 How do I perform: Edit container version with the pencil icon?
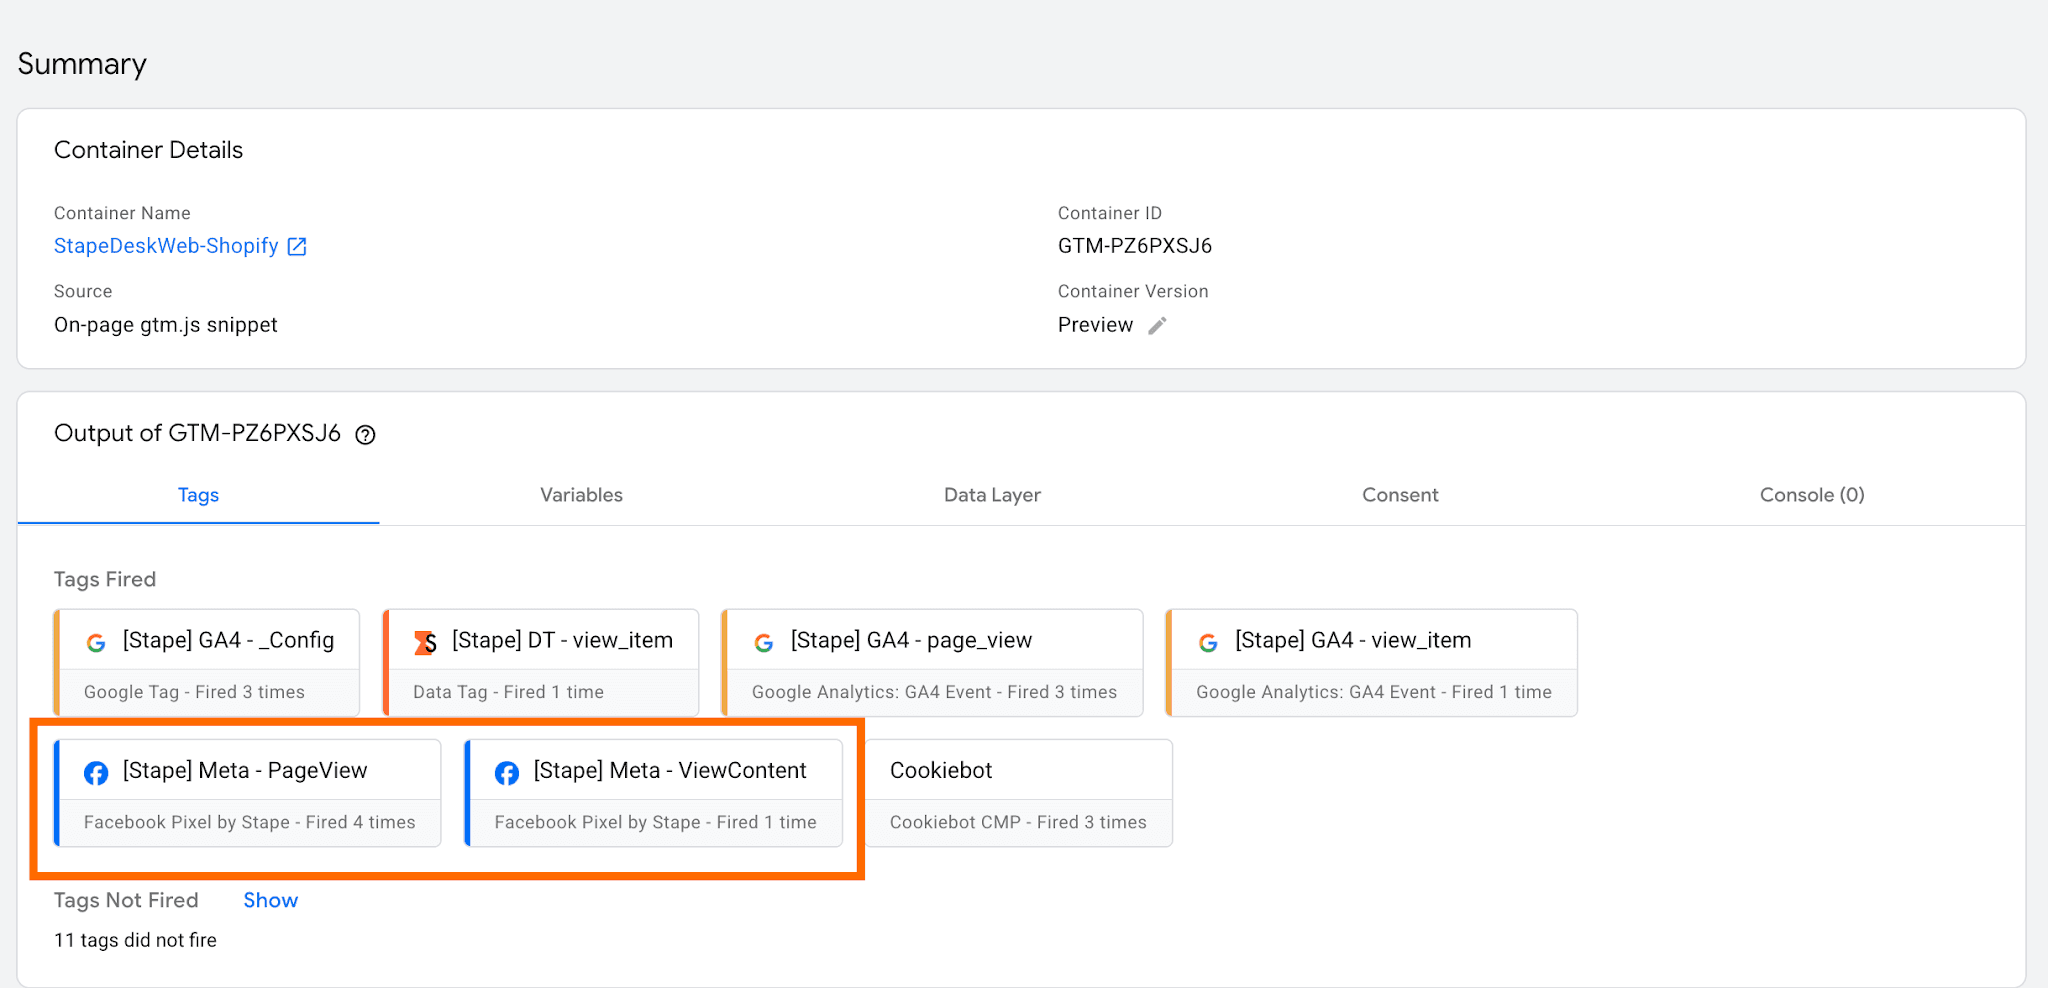point(1157,325)
